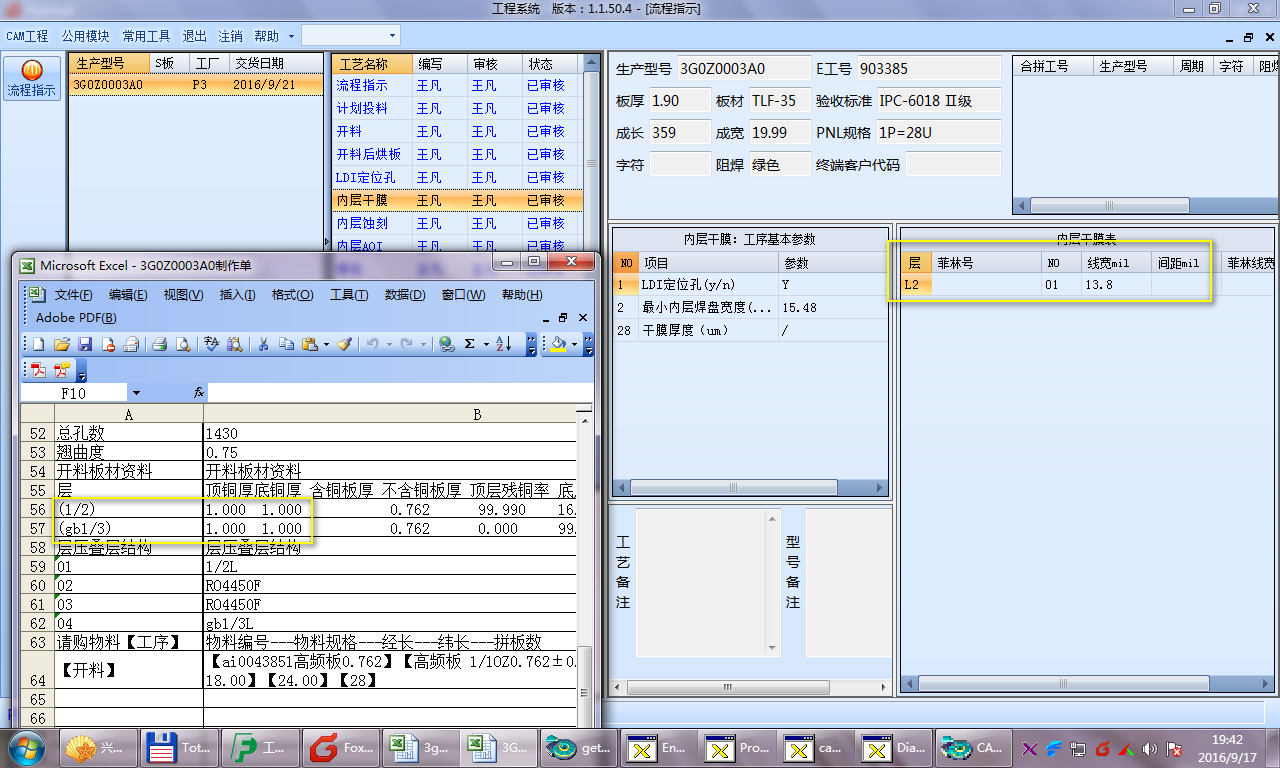Open Excel 文件(F) menu

[73, 295]
